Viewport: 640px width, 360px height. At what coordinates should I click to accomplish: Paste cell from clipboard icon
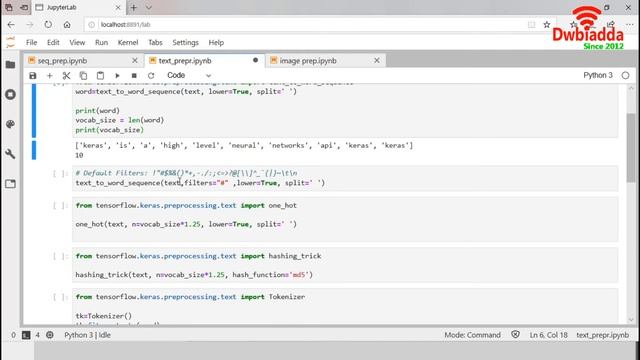(x=100, y=76)
